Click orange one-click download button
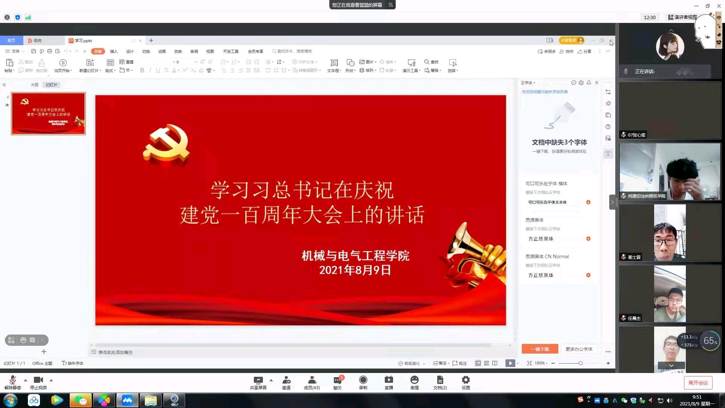The width and height of the screenshot is (725, 408). 540,349
